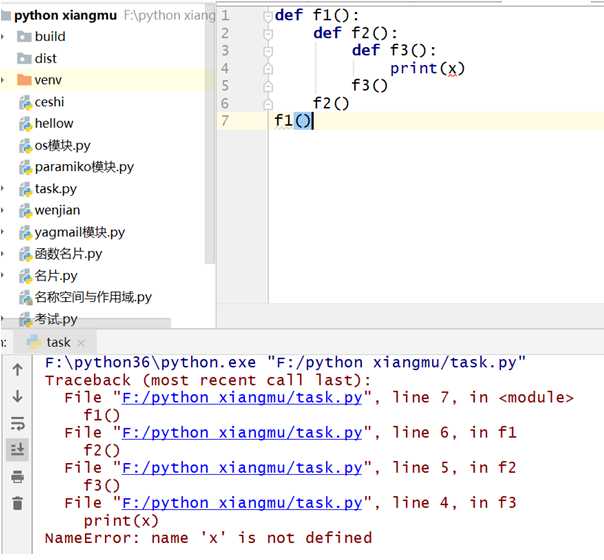
Task: Click the 名片.py file icon
Action: 25,276
